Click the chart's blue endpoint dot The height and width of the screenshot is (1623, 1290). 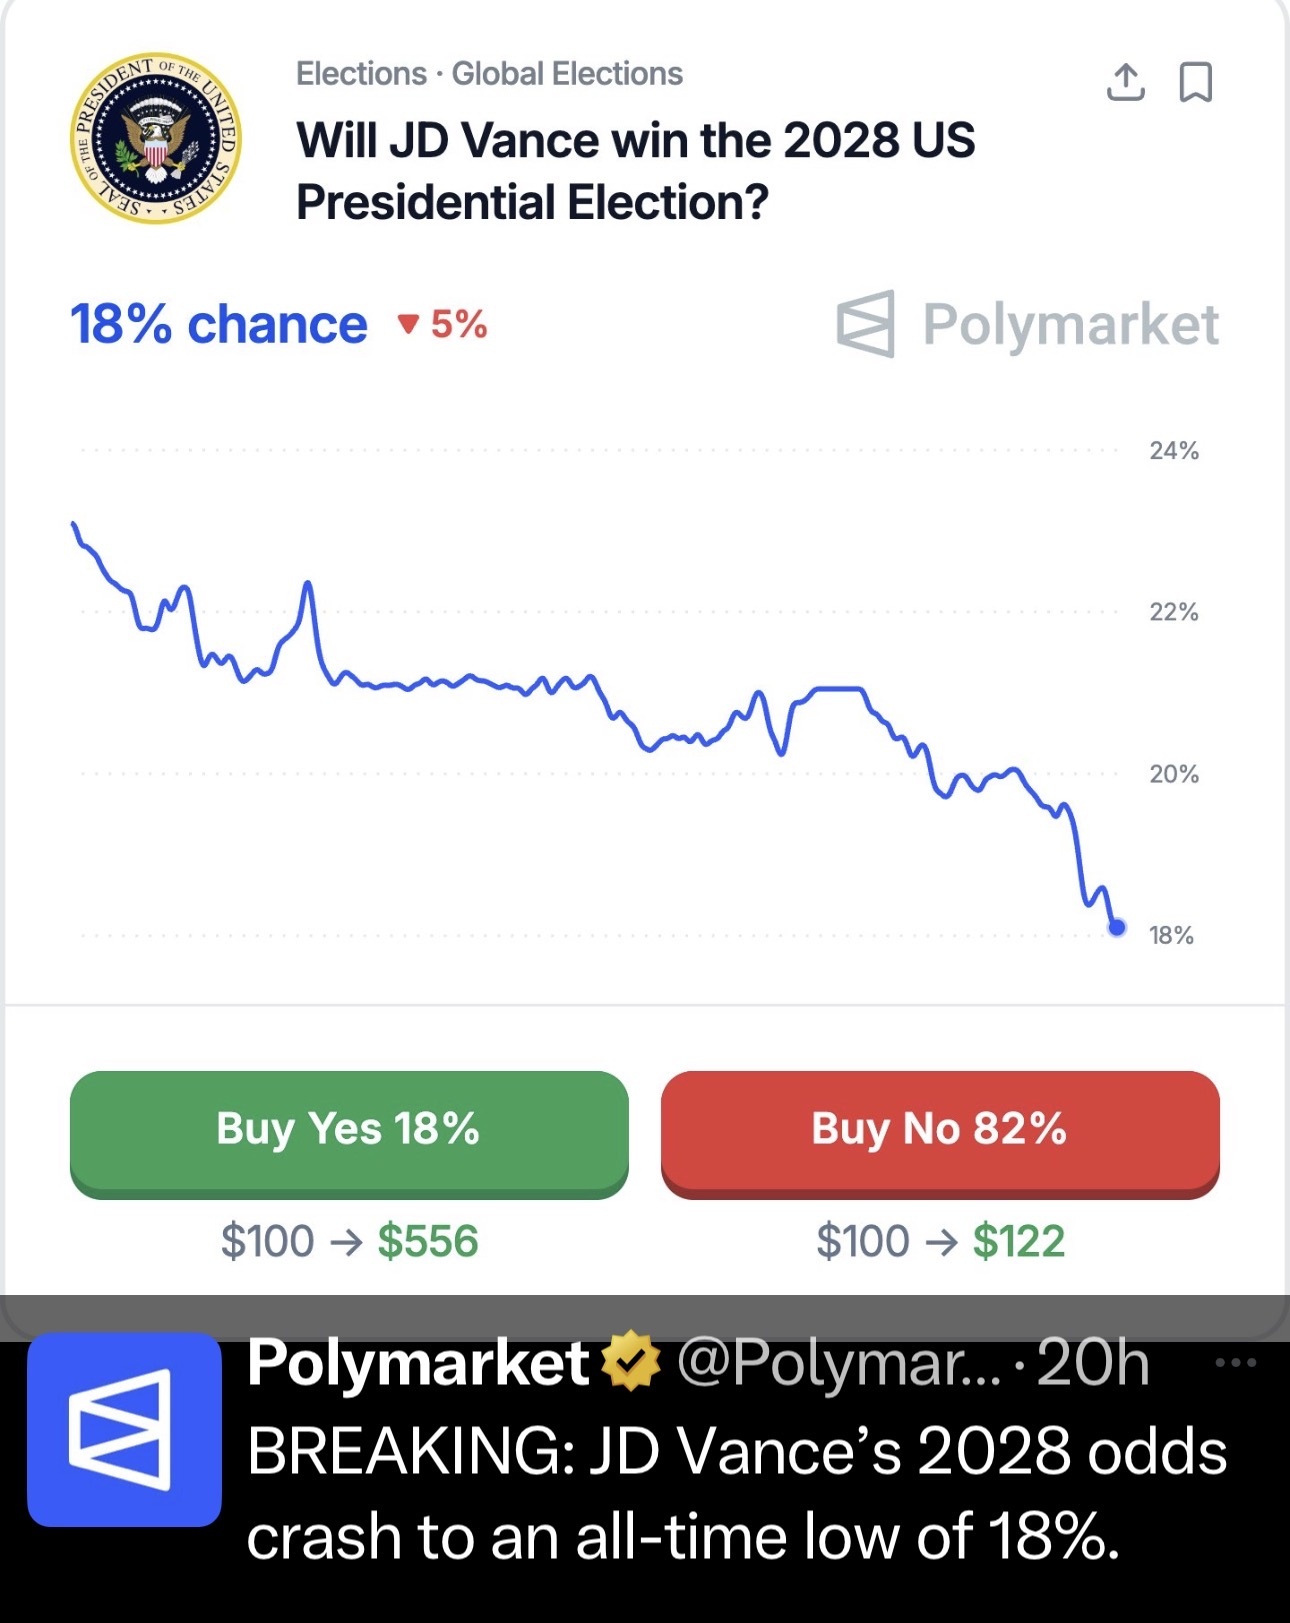1117,928
